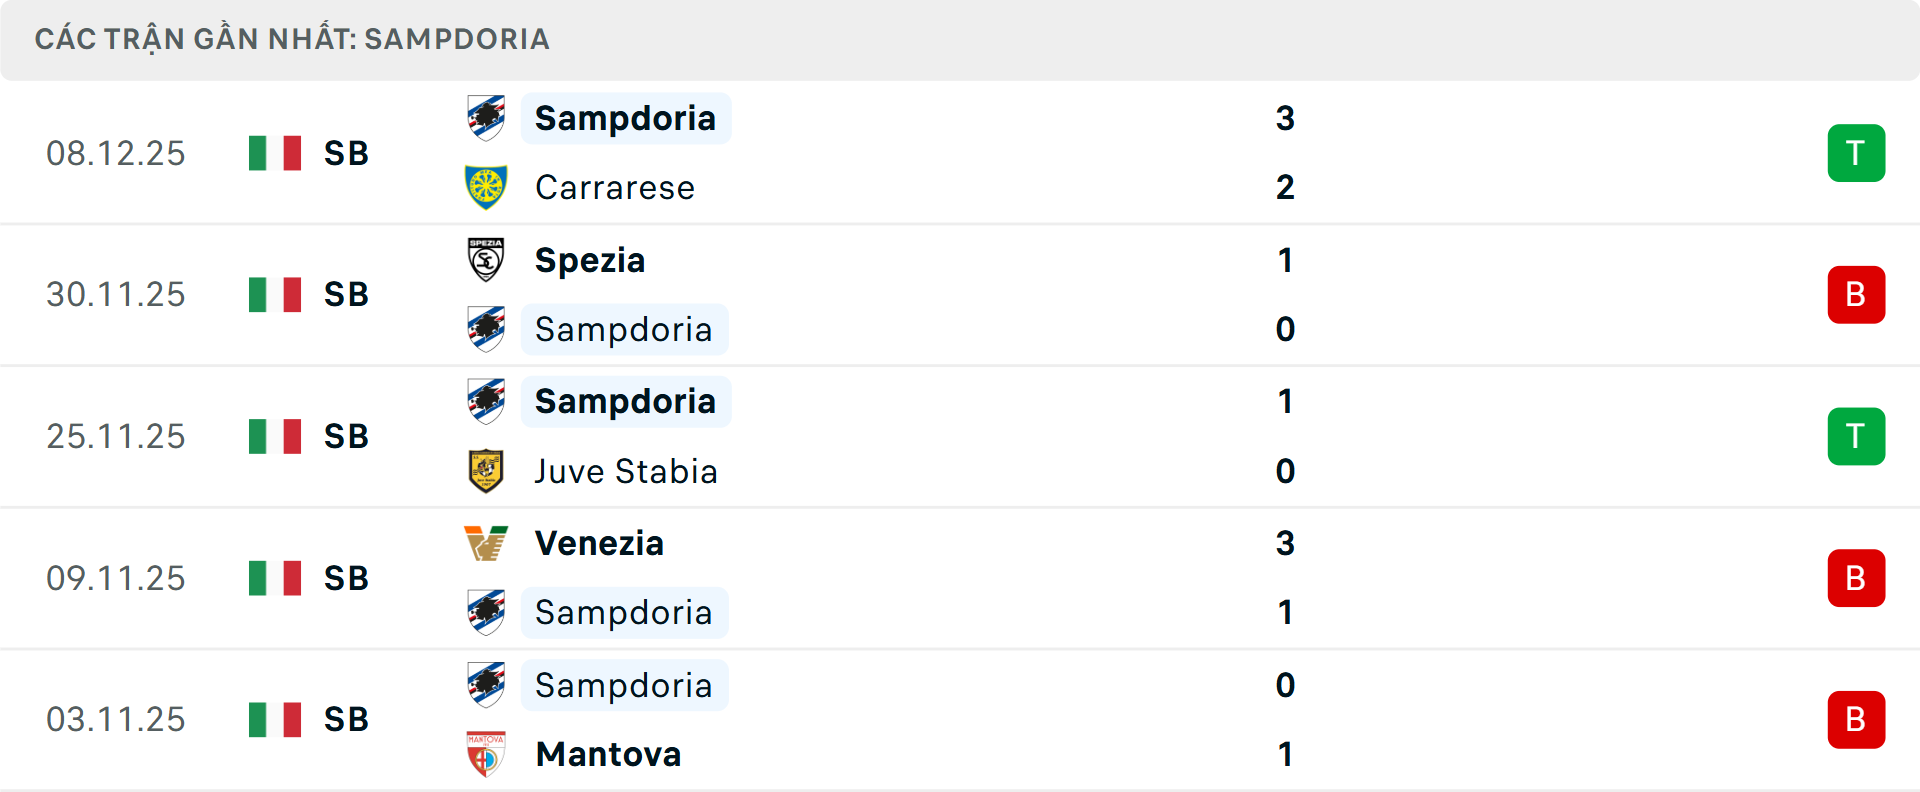The height and width of the screenshot is (792, 1920).
Task: Open the Sampdoria team name link in the first row
Action: click(x=626, y=117)
